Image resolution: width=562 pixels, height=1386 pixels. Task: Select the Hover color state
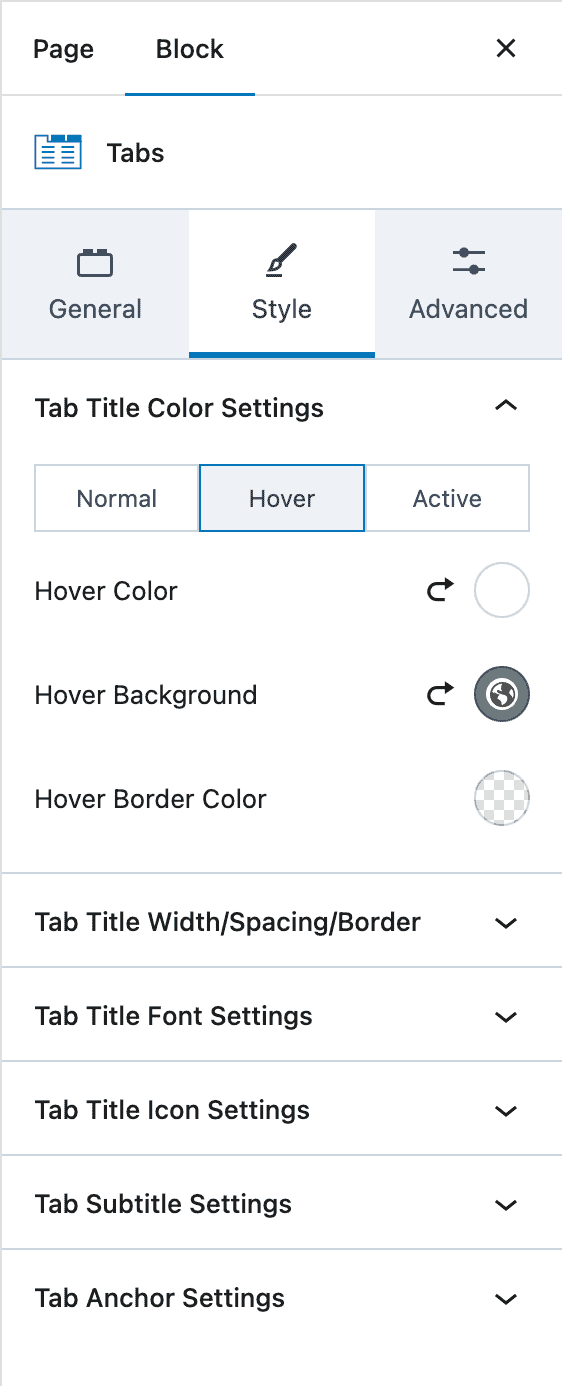(x=282, y=498)
